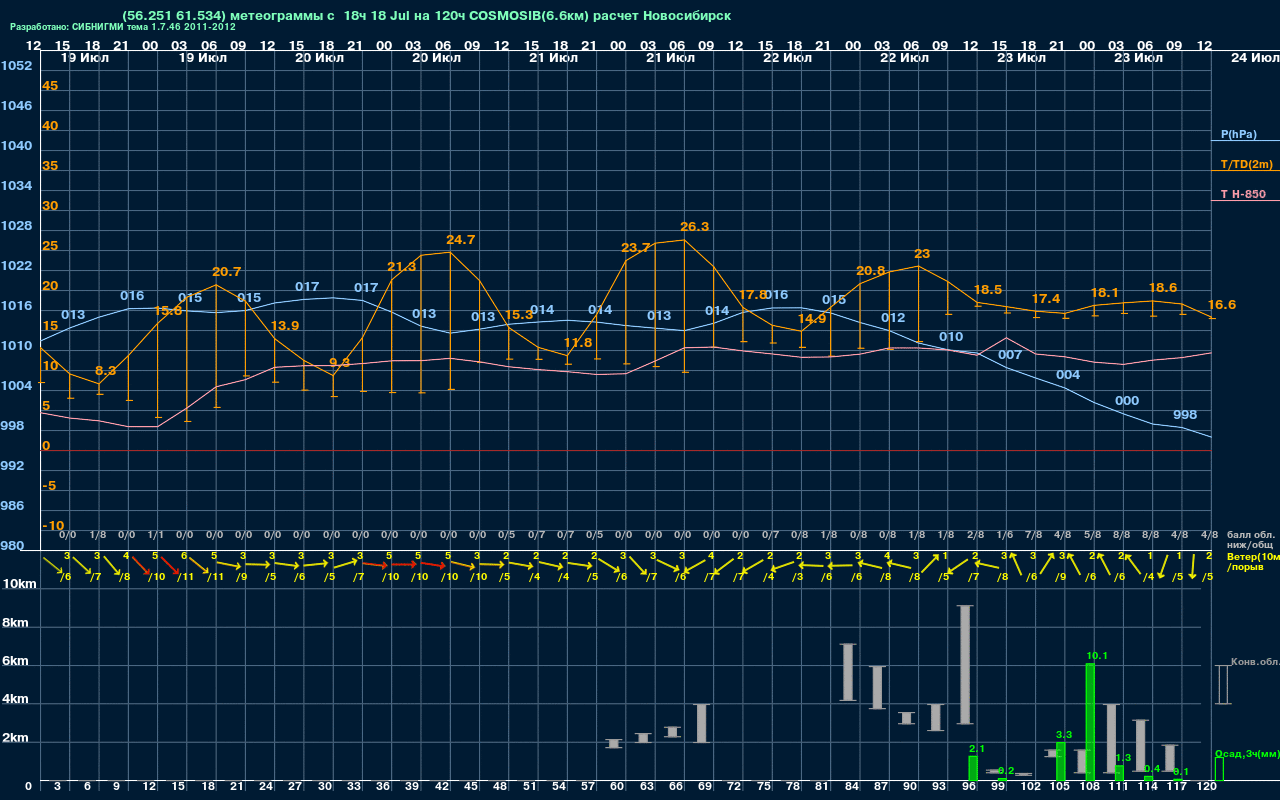Image resolution: width=1280 pixels, height=800 pixels.
Task: Click the tall green 10.1 mm precipitation bar
Action: pyautogui.click(x=1090, y=722)
